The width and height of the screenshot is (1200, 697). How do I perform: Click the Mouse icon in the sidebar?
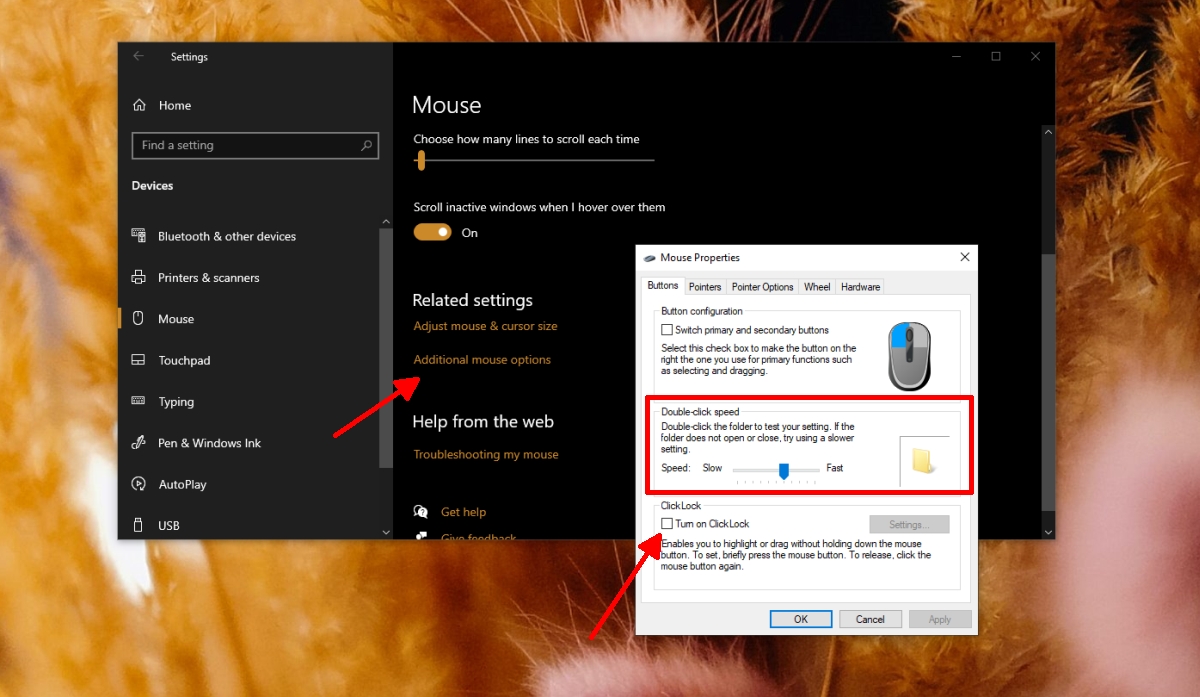(x=138, y=318)
